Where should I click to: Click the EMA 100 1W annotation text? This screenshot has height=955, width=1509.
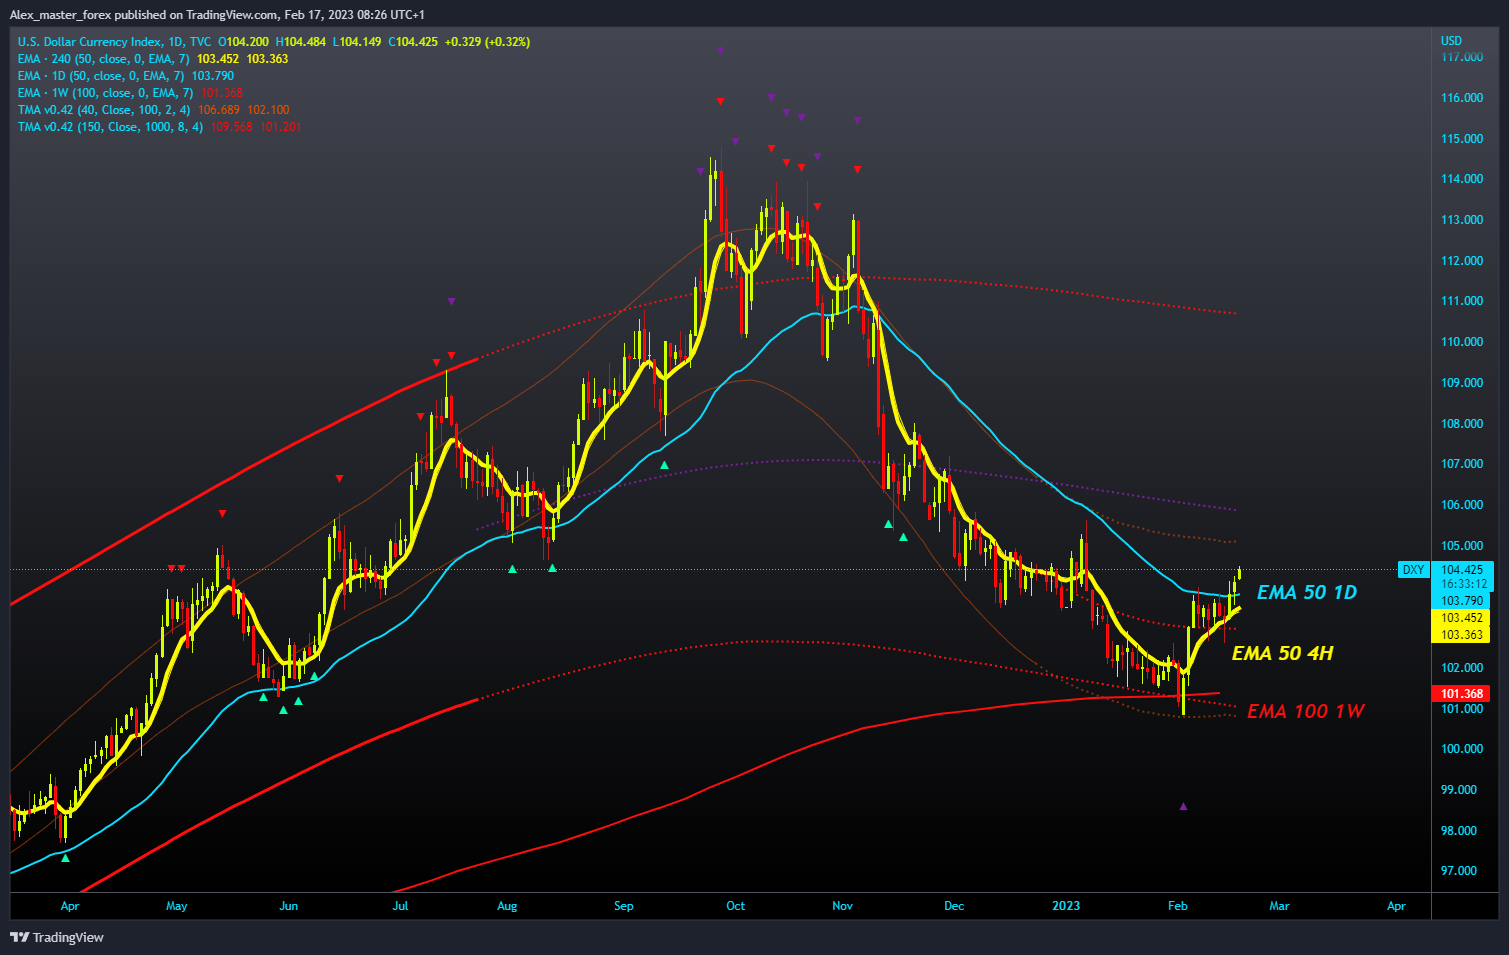[1306, 711]
